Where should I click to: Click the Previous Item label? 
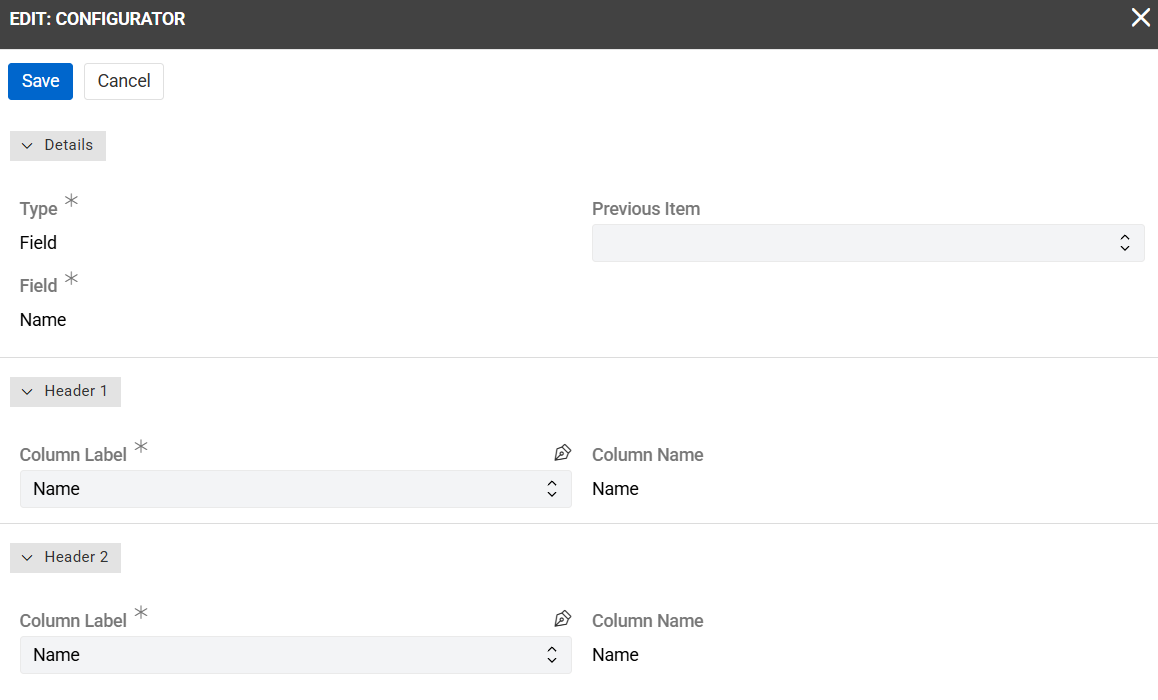646,209
